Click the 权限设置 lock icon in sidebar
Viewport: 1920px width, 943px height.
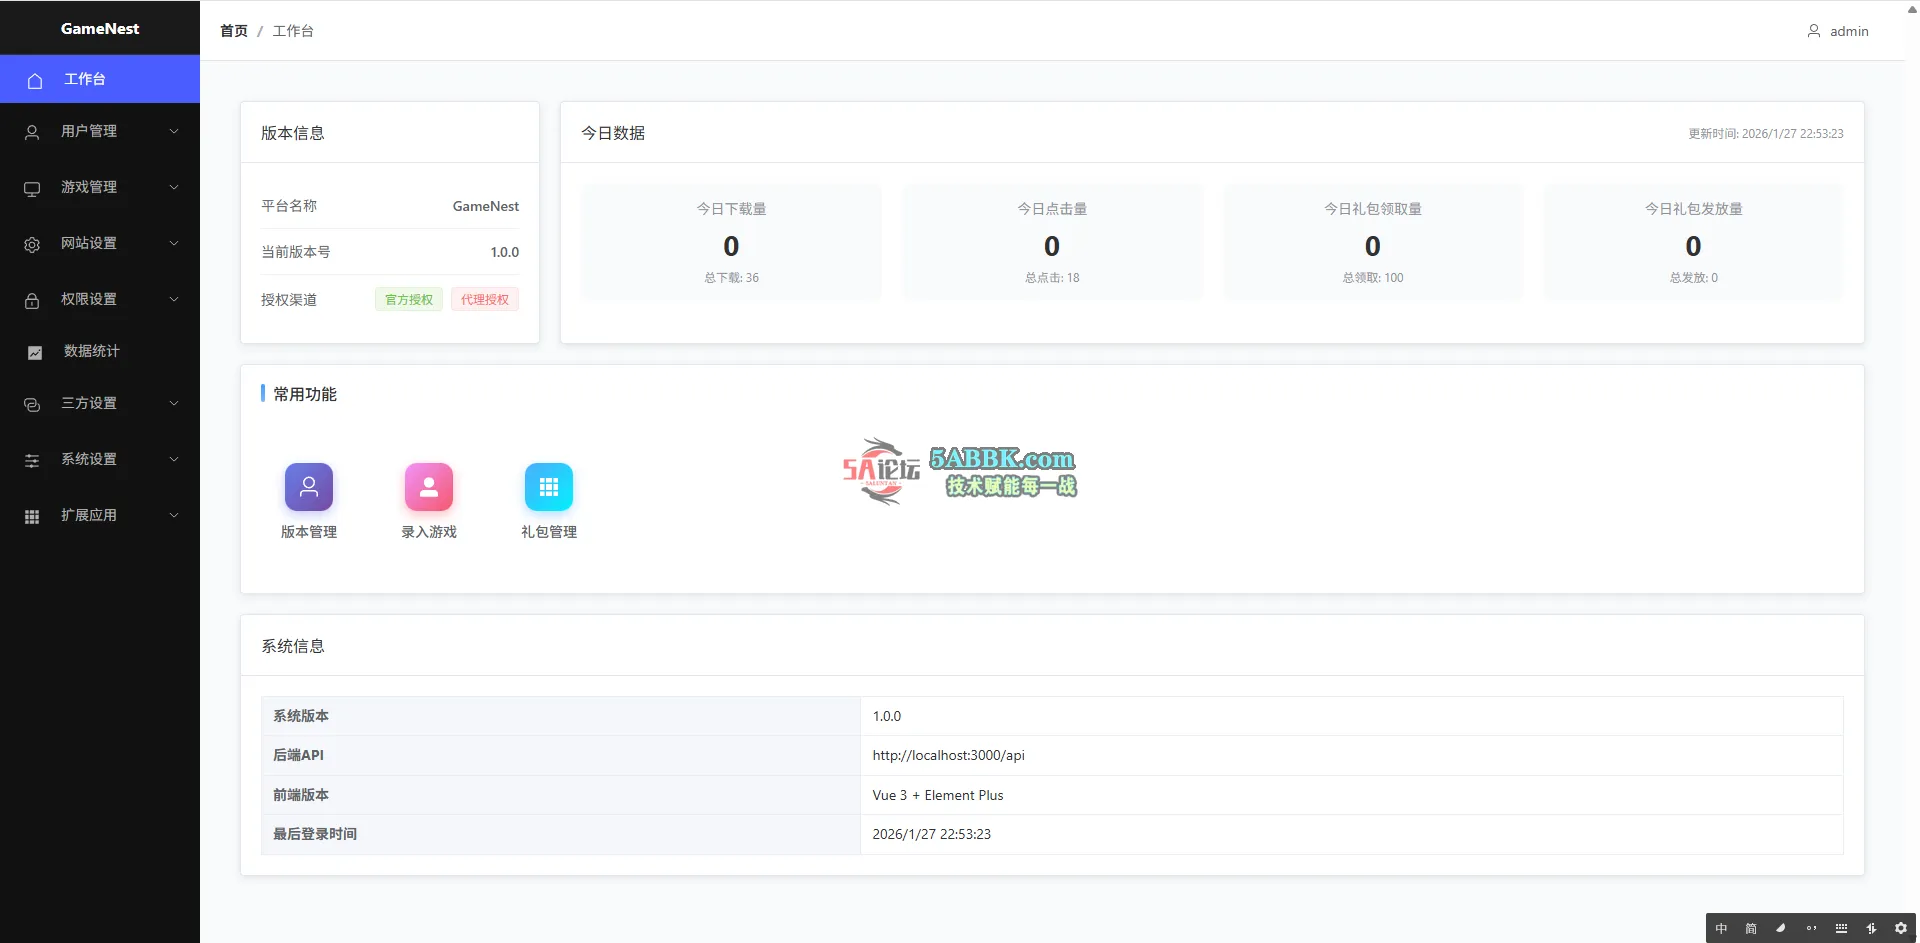click(32, 300)
